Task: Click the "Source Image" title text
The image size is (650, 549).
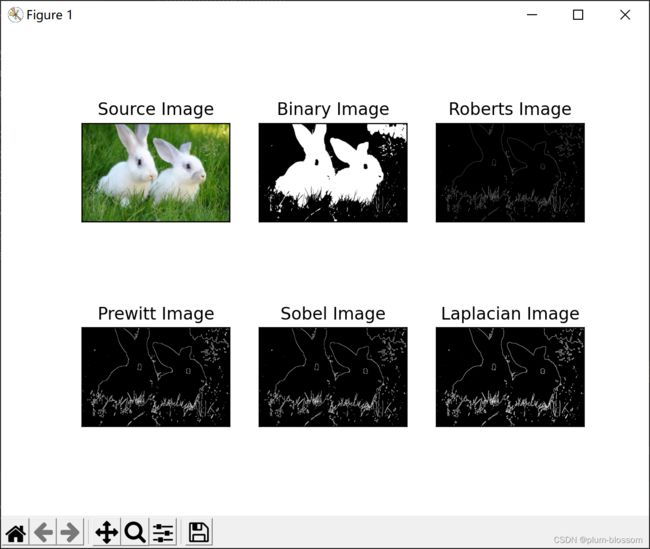Action: (156, 109)
